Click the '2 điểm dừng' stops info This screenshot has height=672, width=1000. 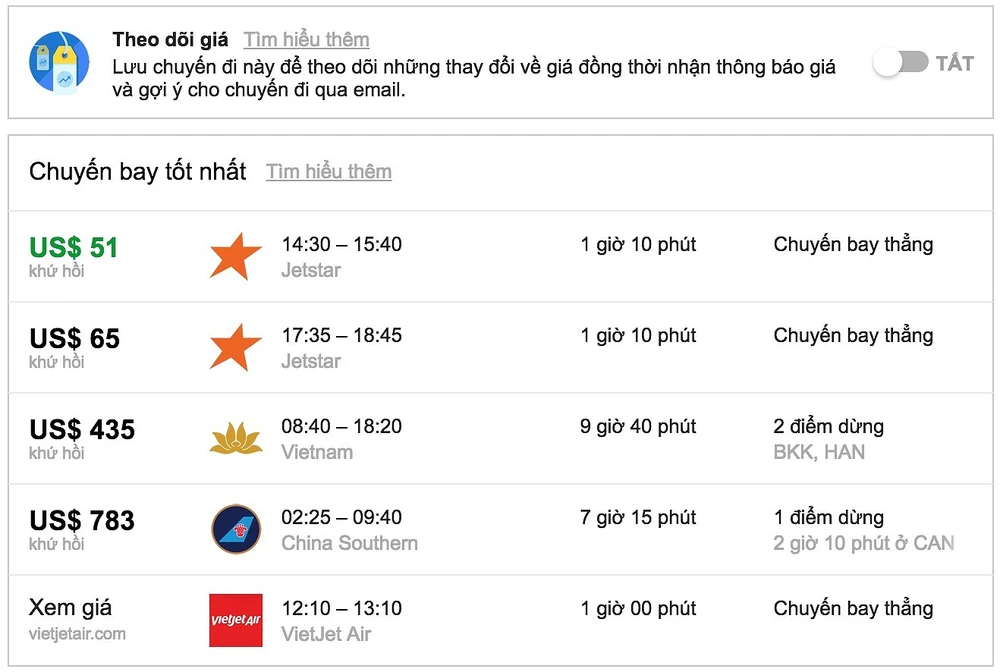(x=828, y=427)
